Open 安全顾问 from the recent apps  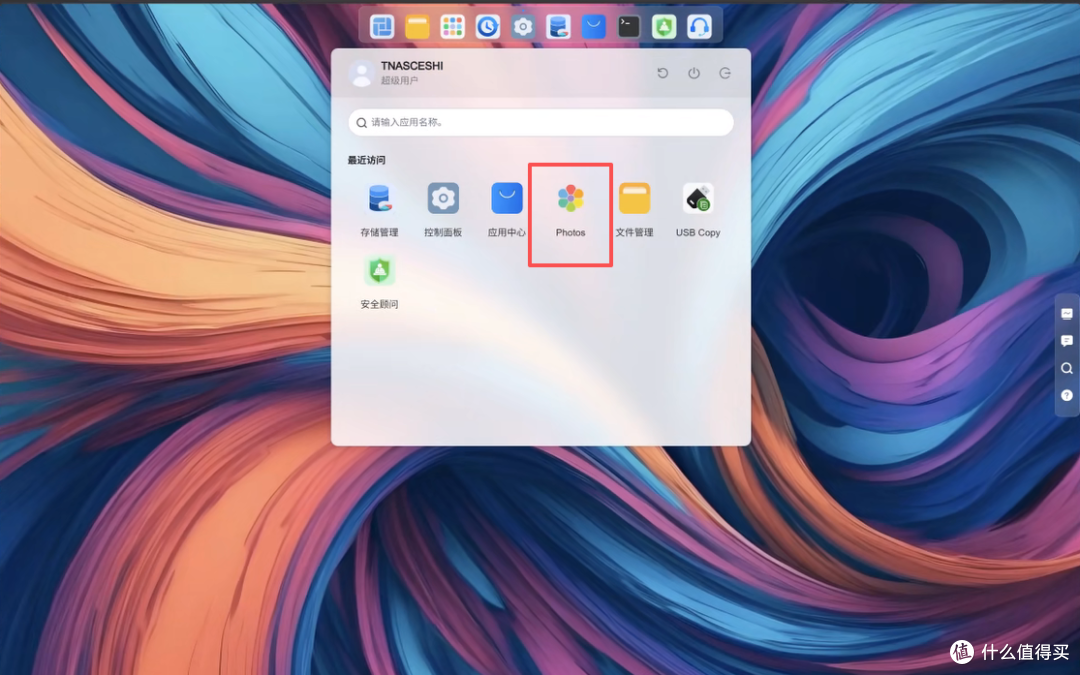pos(380,282)
